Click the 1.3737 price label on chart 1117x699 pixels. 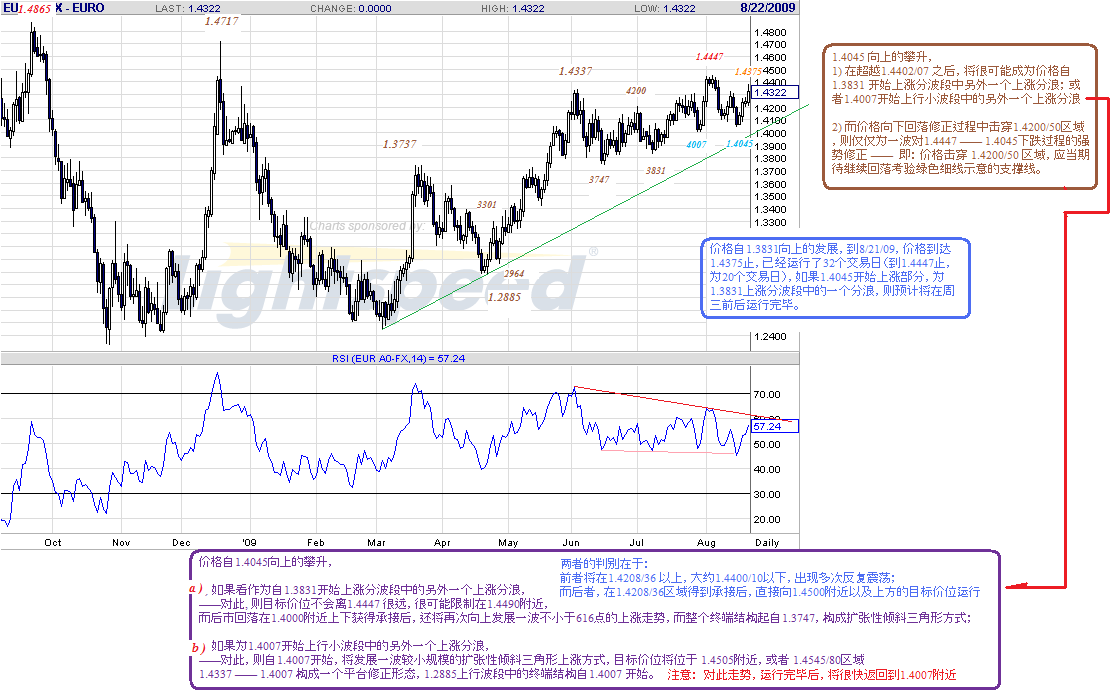coord(400,144)
